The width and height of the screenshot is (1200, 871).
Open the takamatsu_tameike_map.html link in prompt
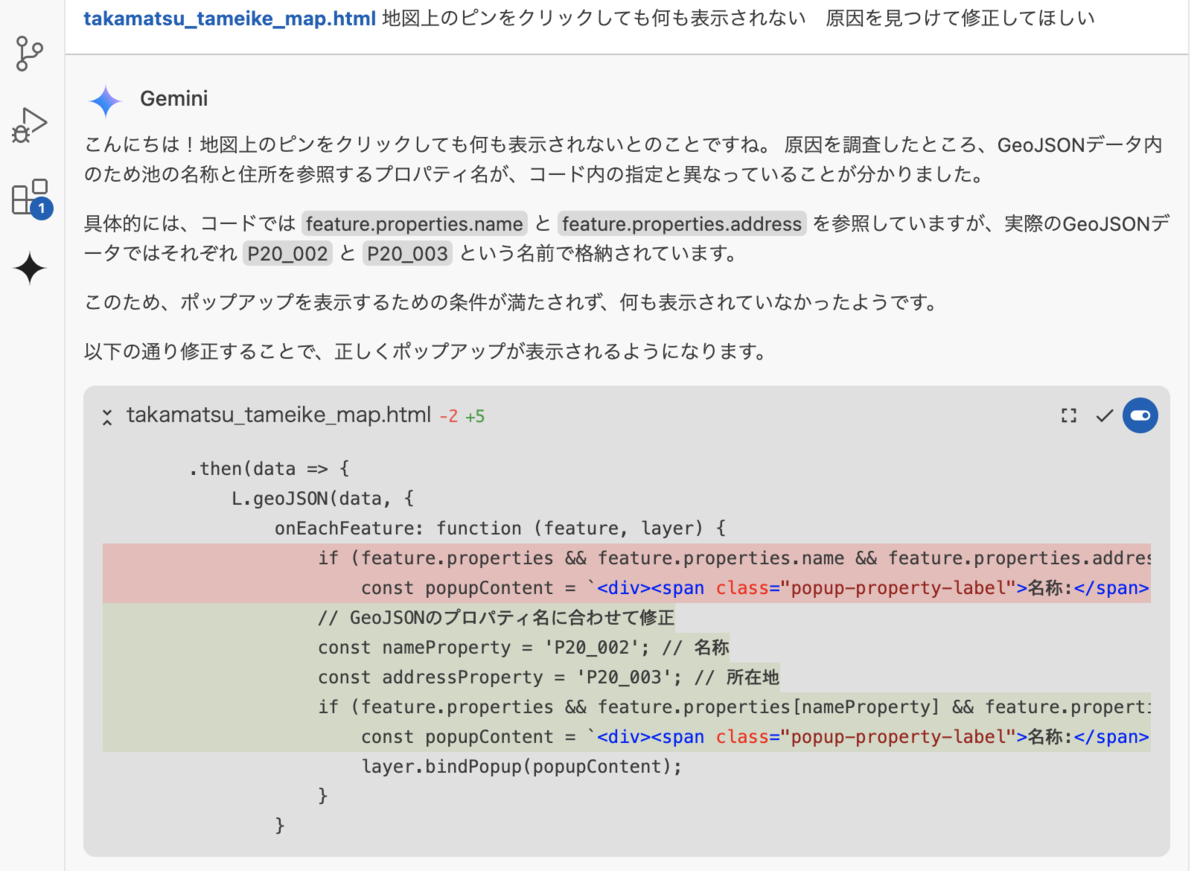230,18
